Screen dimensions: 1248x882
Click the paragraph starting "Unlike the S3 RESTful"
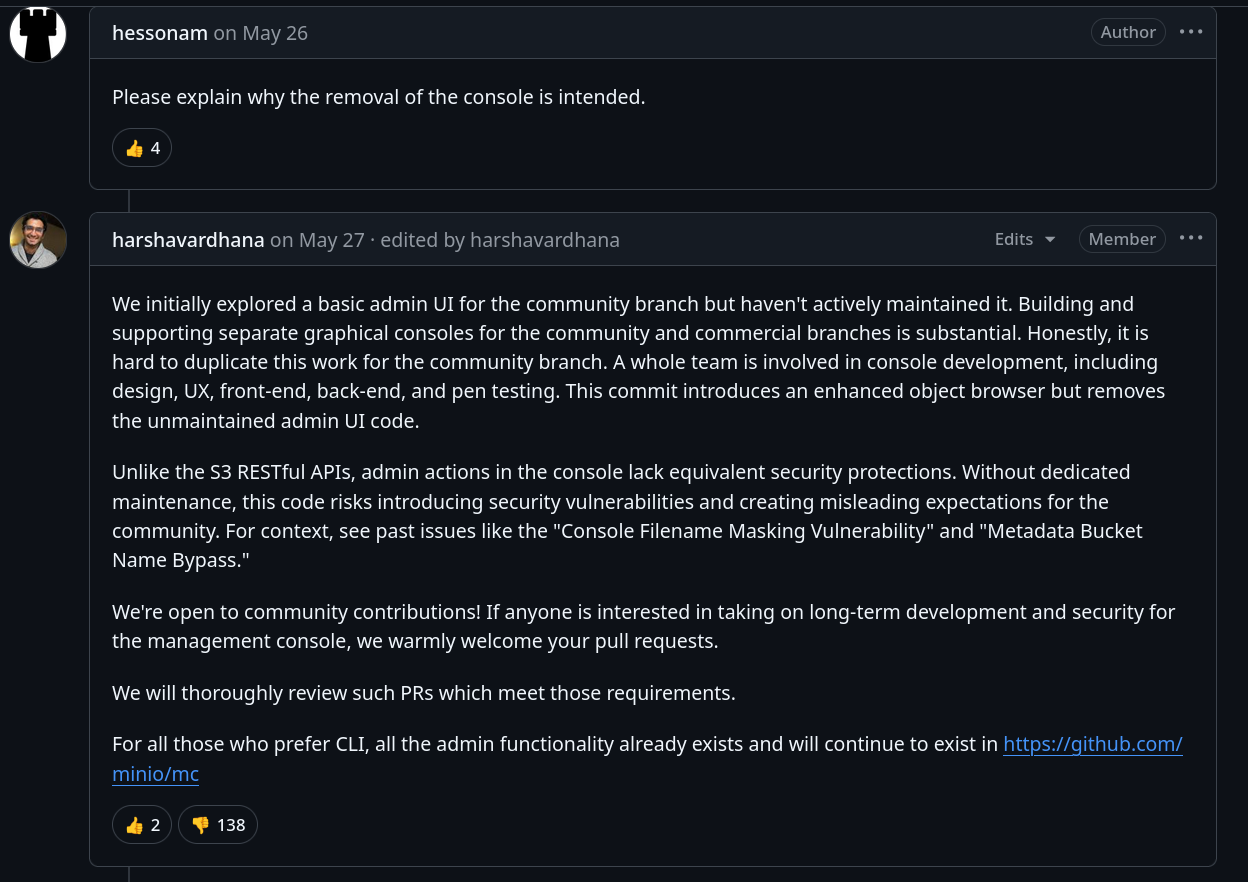620,516
